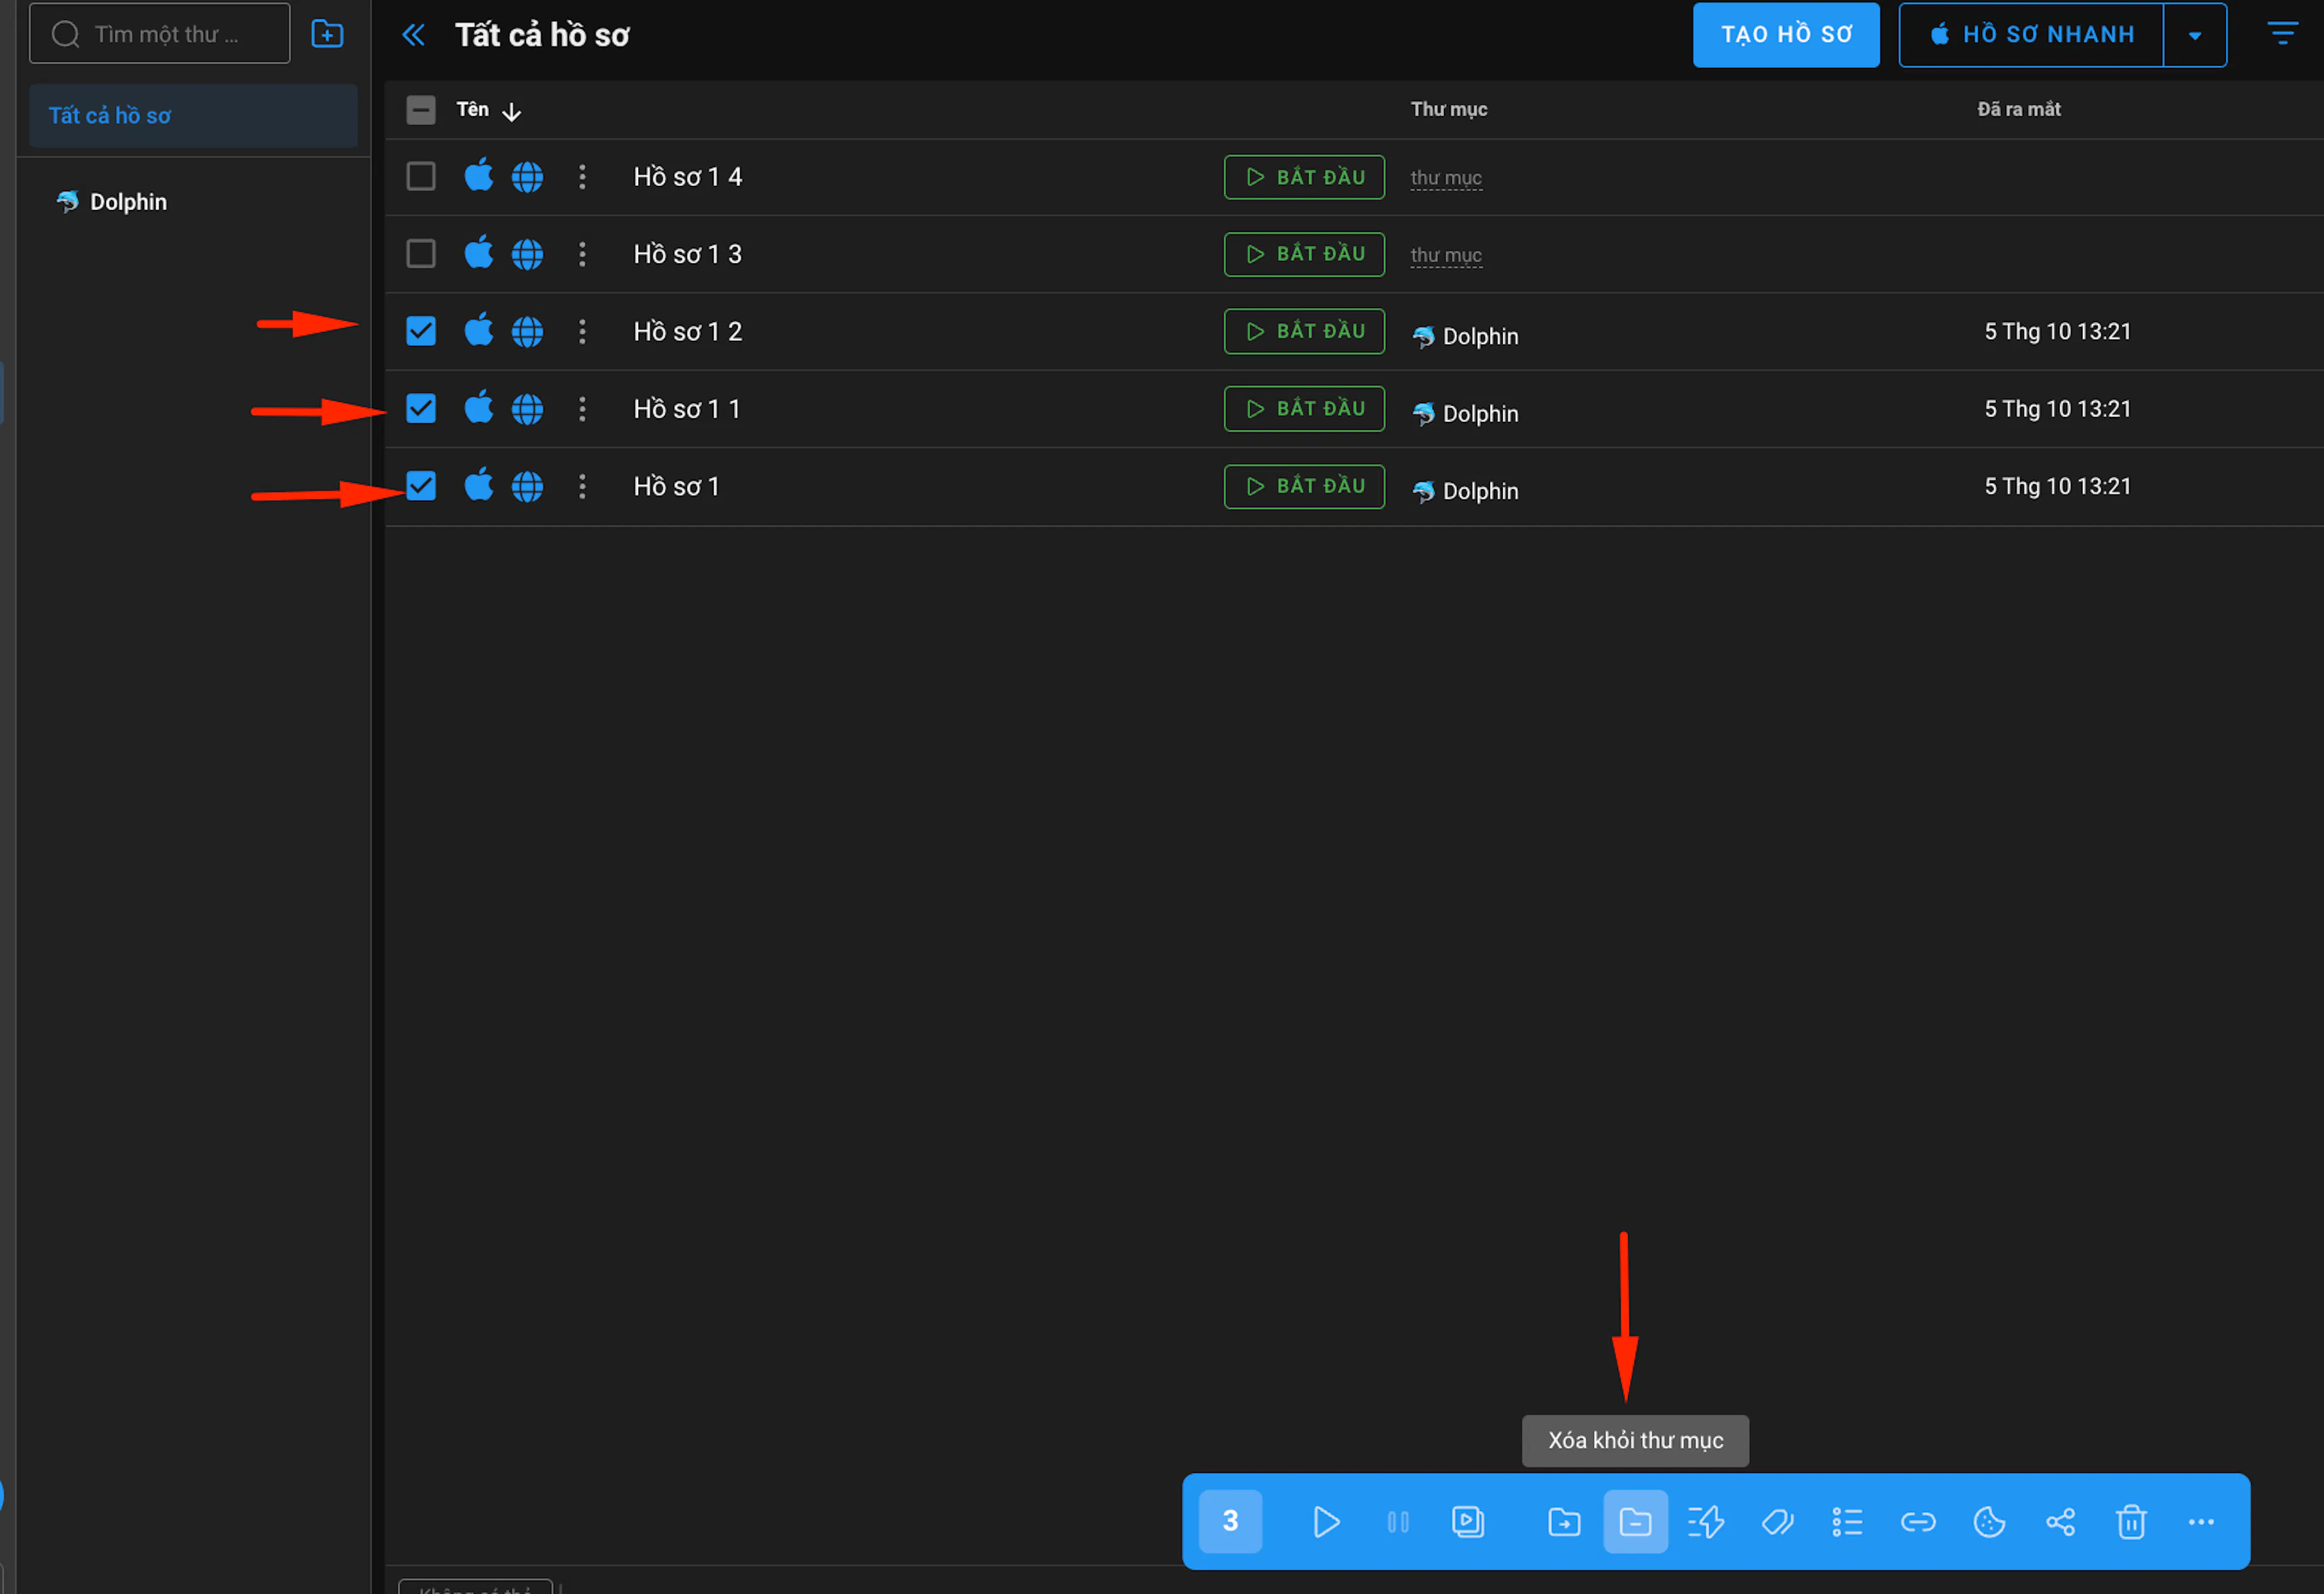
Task: Click BẮT ĐẦU for Hồ sơ 1 4
Action: [1304, 177]
